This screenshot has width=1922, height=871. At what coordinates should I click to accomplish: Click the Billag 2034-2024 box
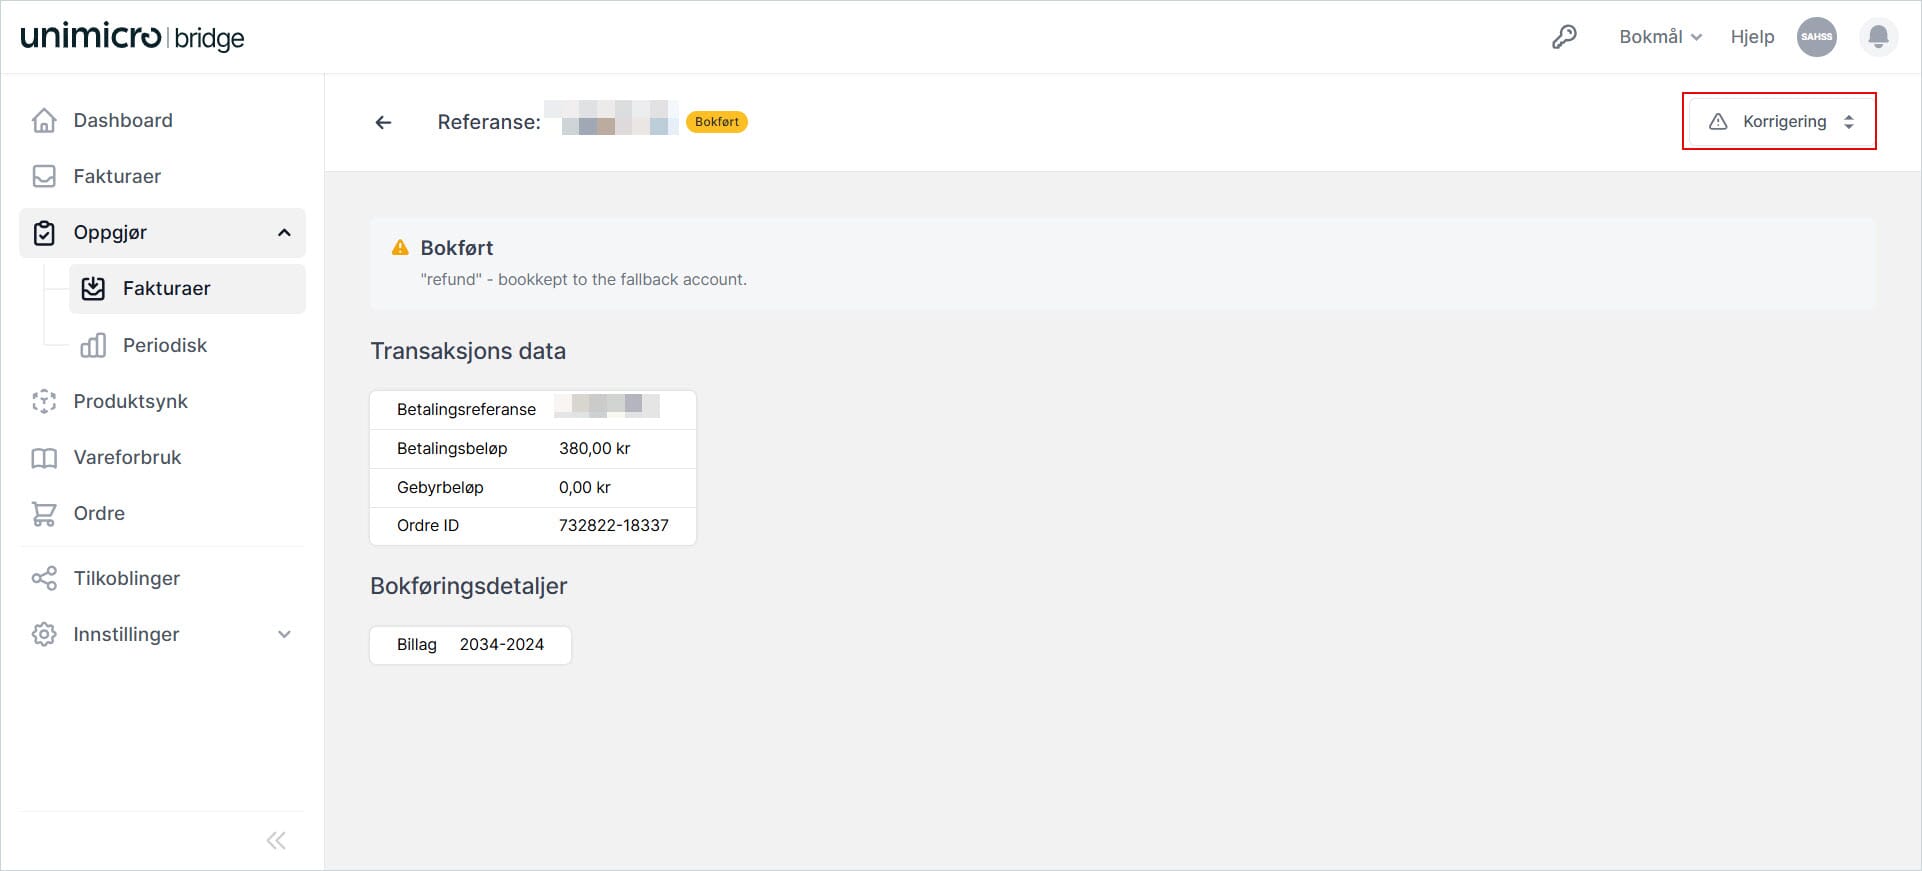click(470, 645)
